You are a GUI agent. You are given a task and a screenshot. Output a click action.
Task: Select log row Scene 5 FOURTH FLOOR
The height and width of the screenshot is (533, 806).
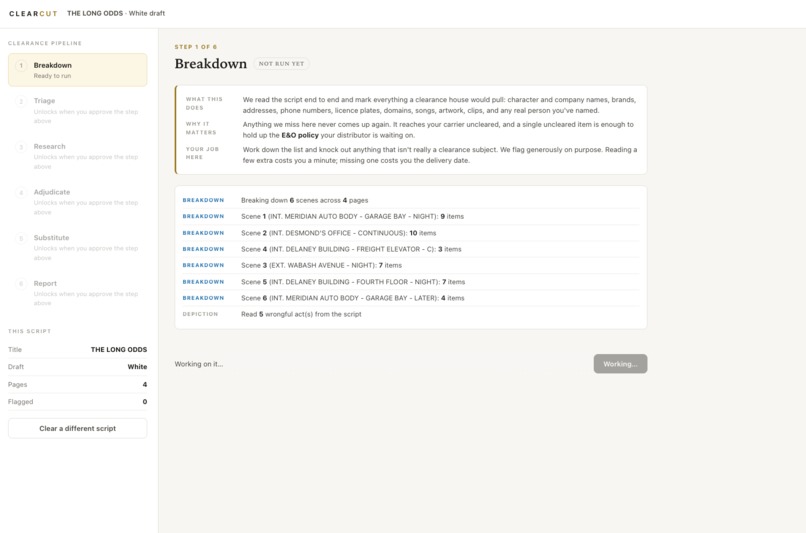(x=411, y=282)
